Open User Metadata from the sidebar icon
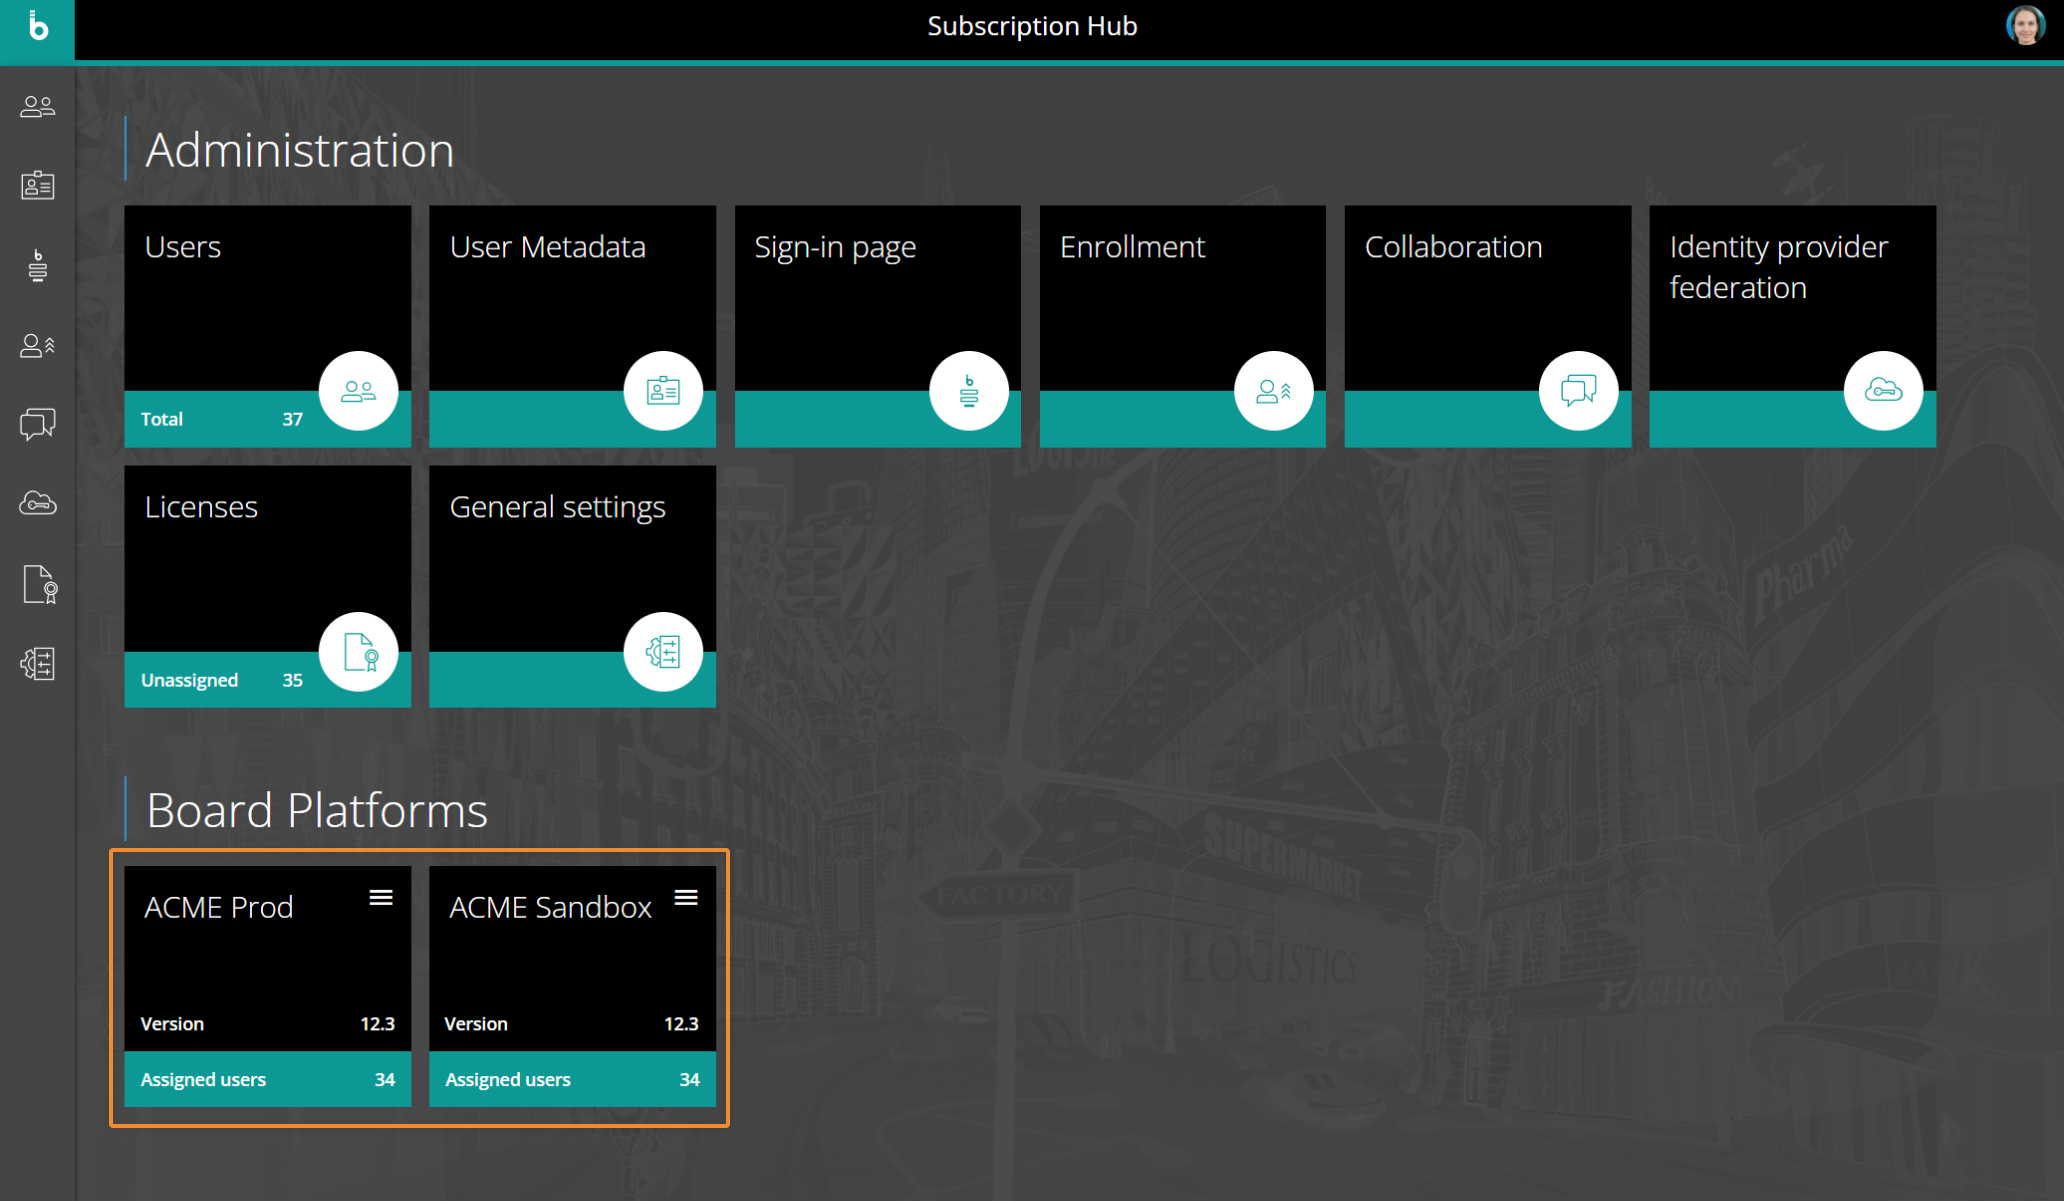This screenshot has height=1201, width=2064. 37,185
